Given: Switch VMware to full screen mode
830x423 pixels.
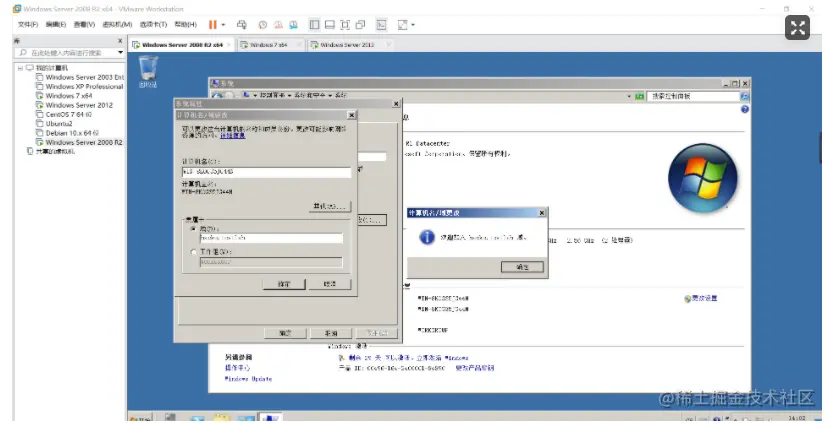Looking at the screenshot, I should tap(345, 24).
